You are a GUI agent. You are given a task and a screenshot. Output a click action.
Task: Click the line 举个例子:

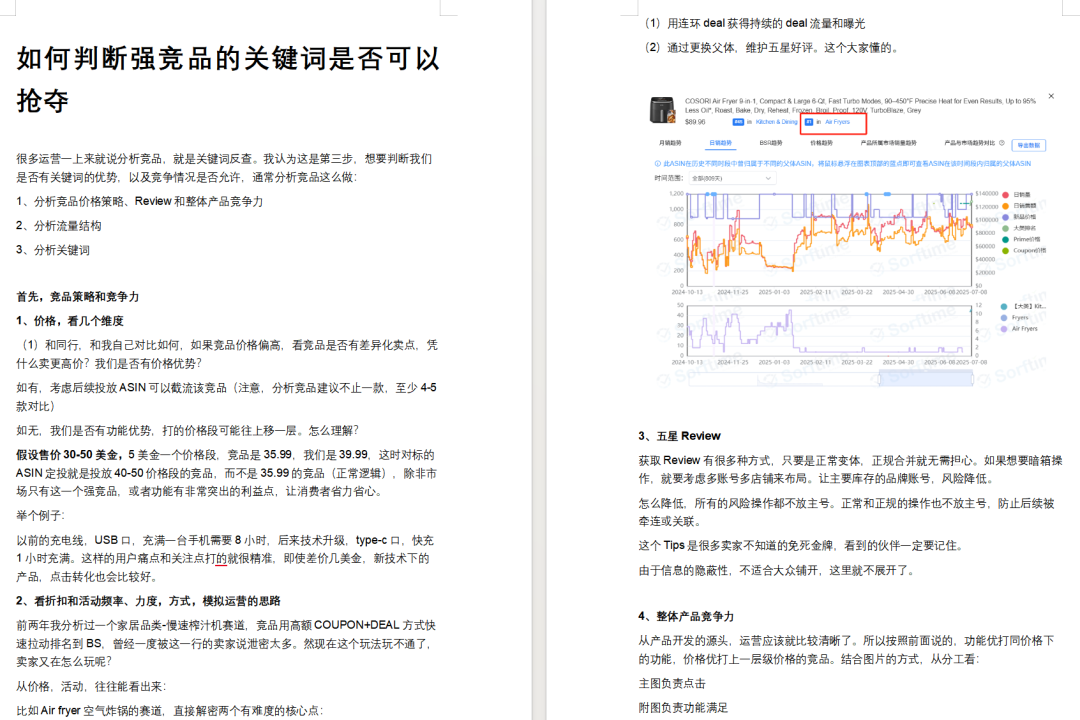(41, 515)
